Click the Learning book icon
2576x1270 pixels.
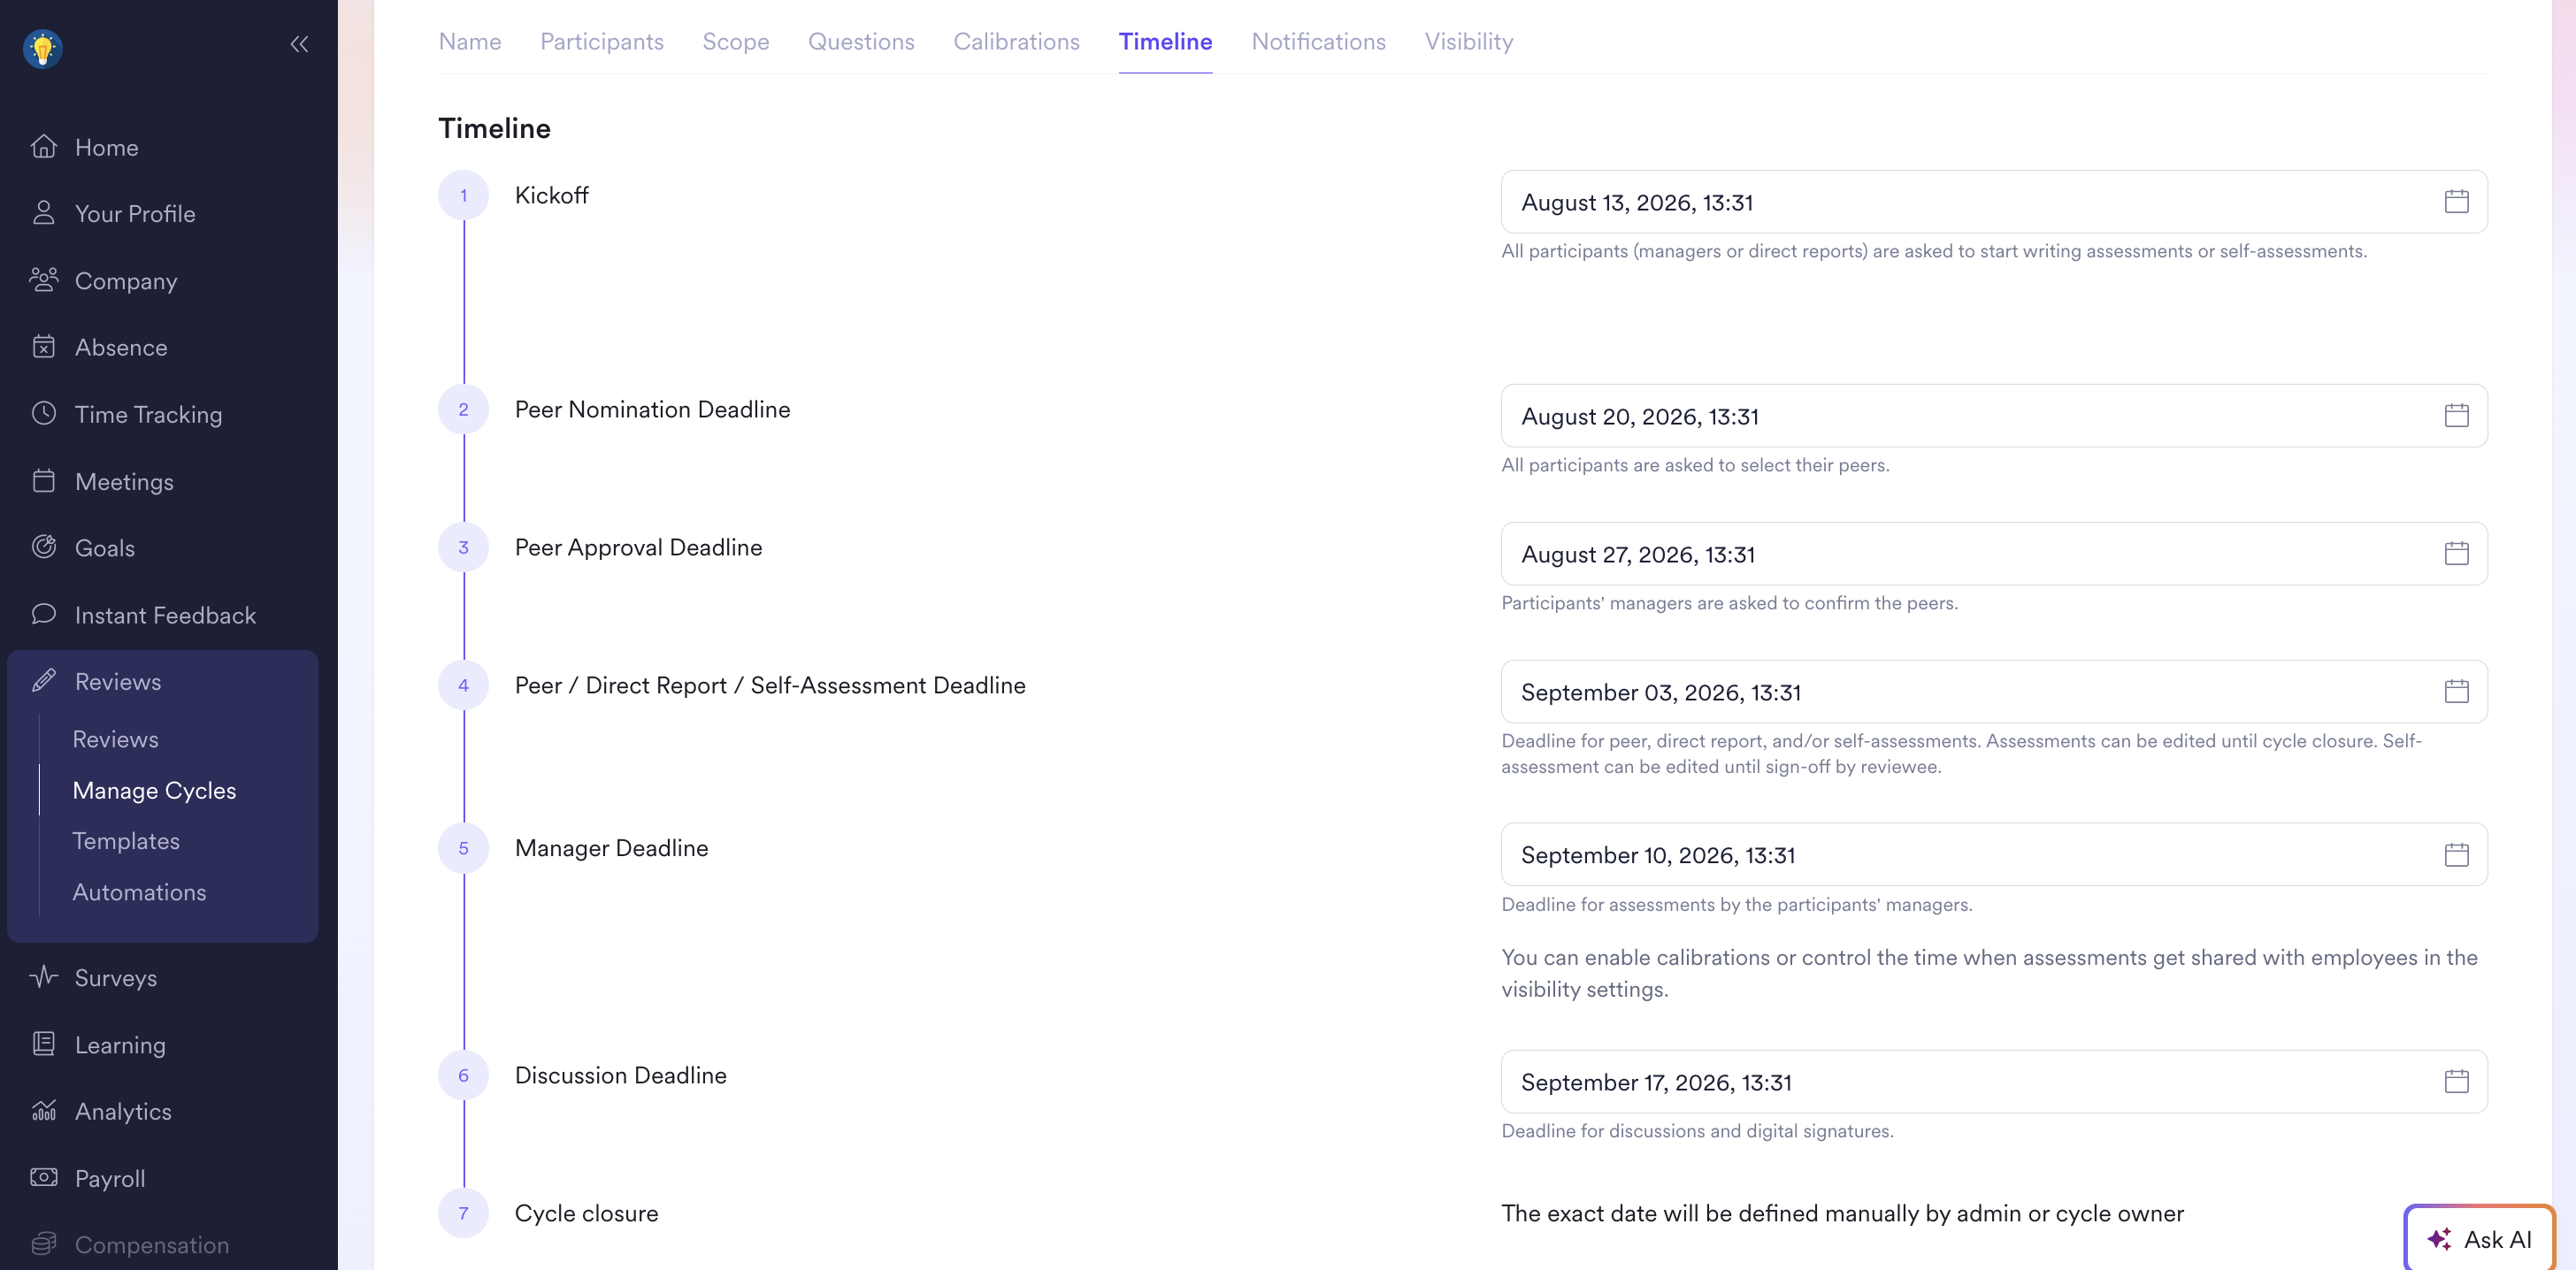click(x=44, y=1044)
